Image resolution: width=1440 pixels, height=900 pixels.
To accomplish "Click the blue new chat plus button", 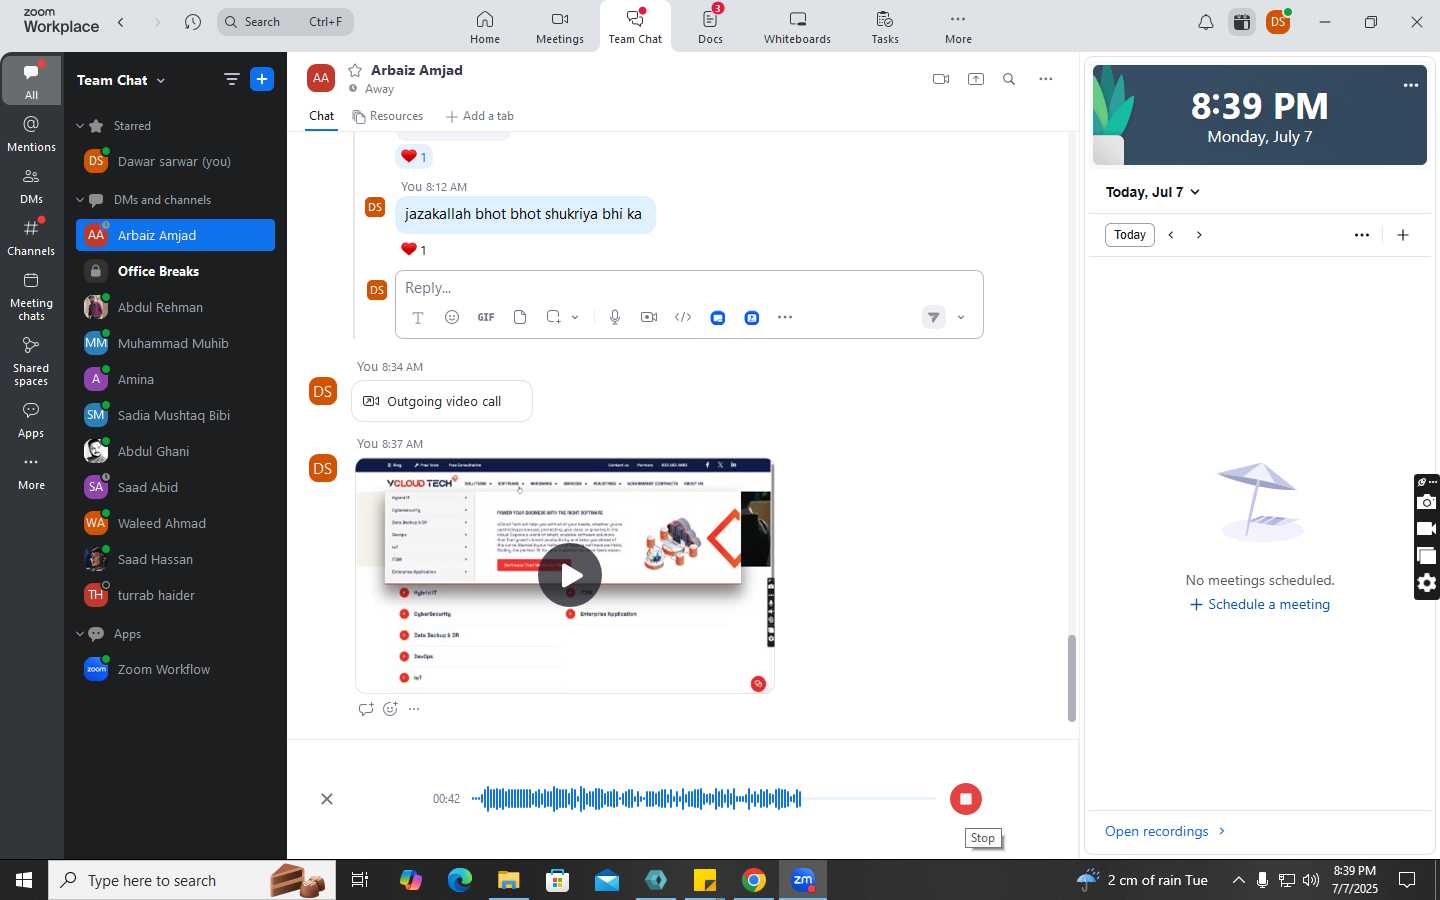I will click(262, 79).
